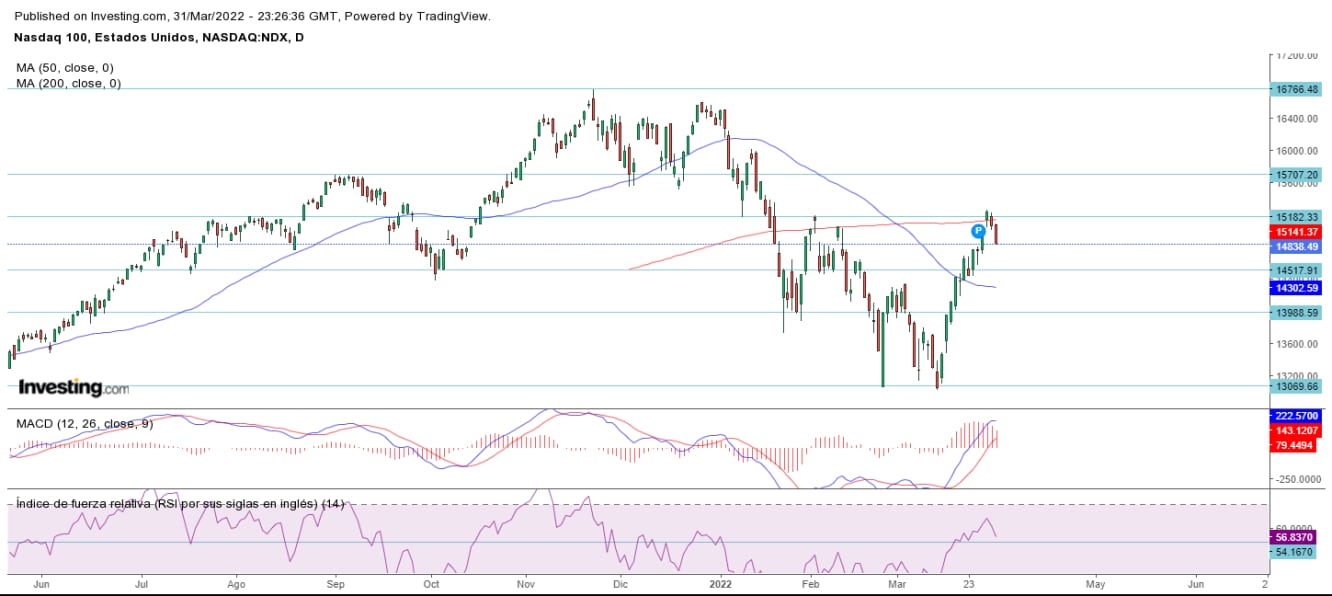Viewport: 1332px width, 596px height.
Task: Select the red 143.1207 MACD signal tag
Action: coord(1297,430)
